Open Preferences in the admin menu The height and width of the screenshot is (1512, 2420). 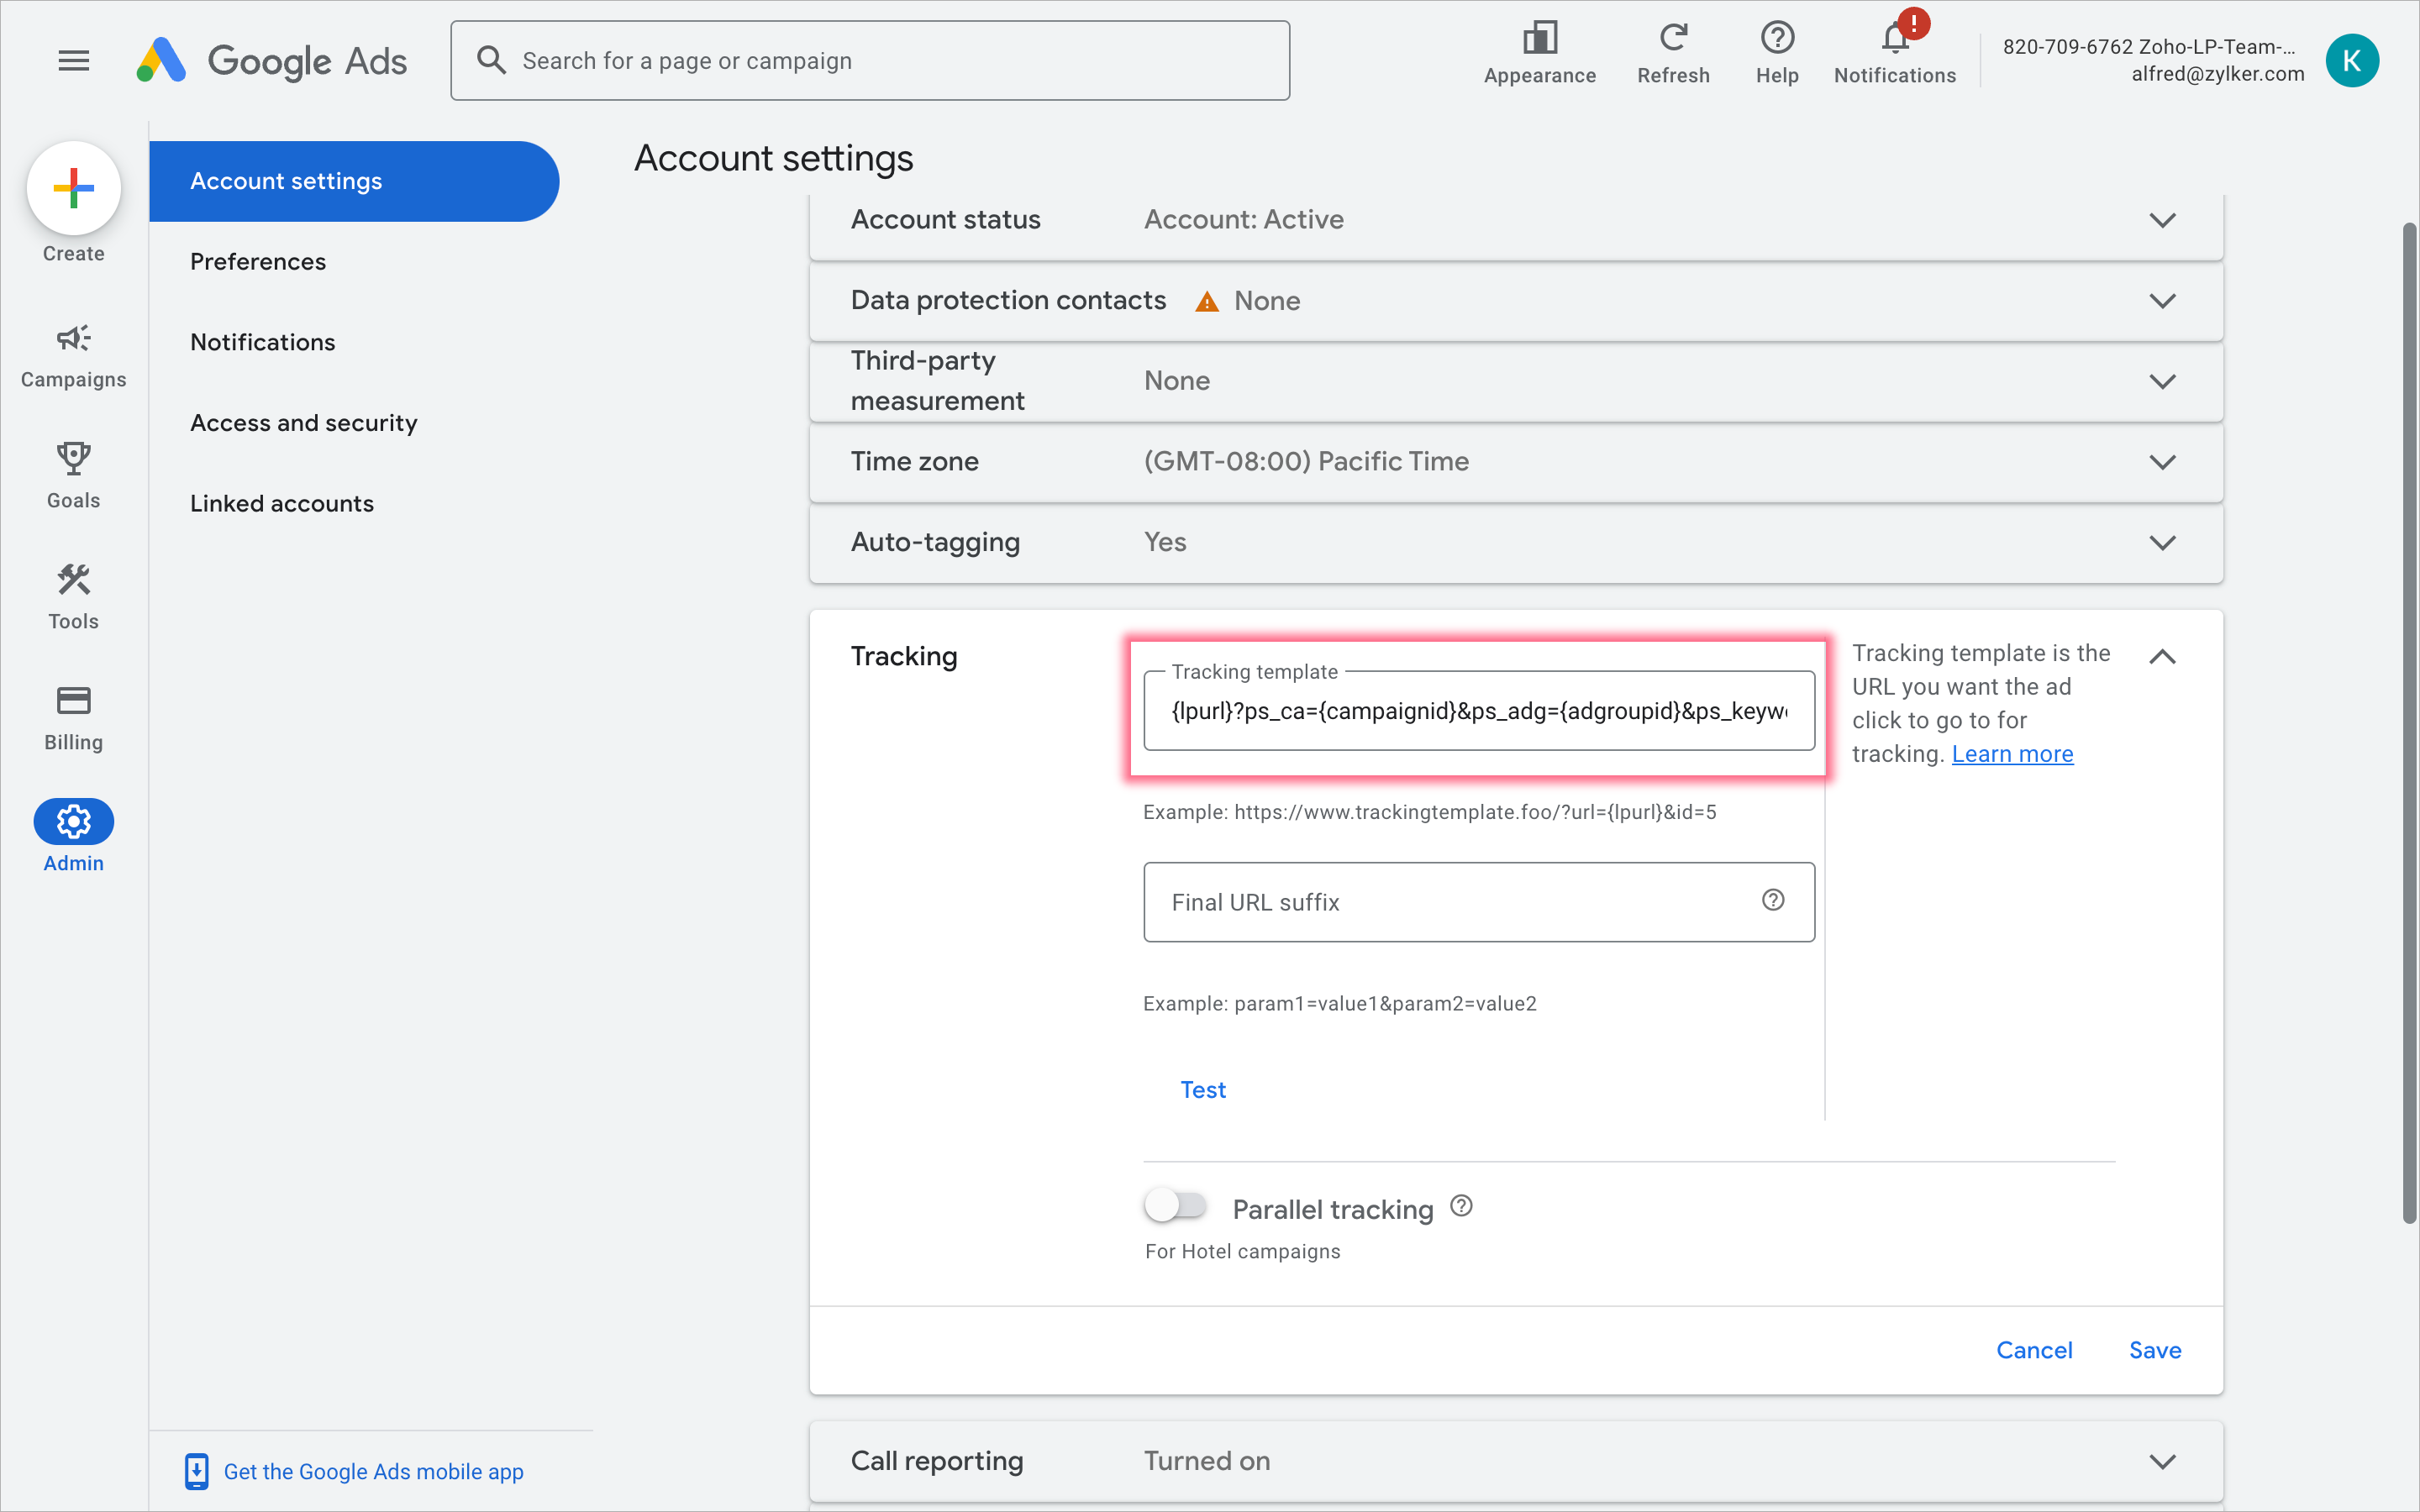point(258,261)
